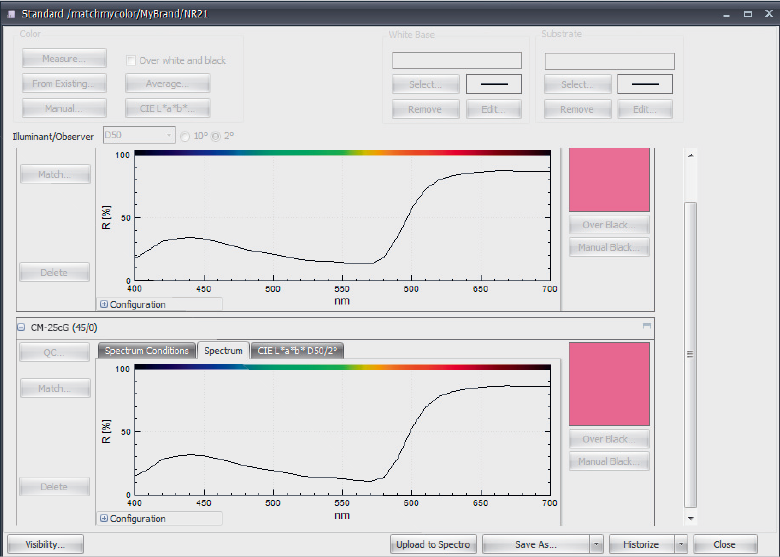Click the Visibility... button
This screenshot has width=780, height=557.
45,544
